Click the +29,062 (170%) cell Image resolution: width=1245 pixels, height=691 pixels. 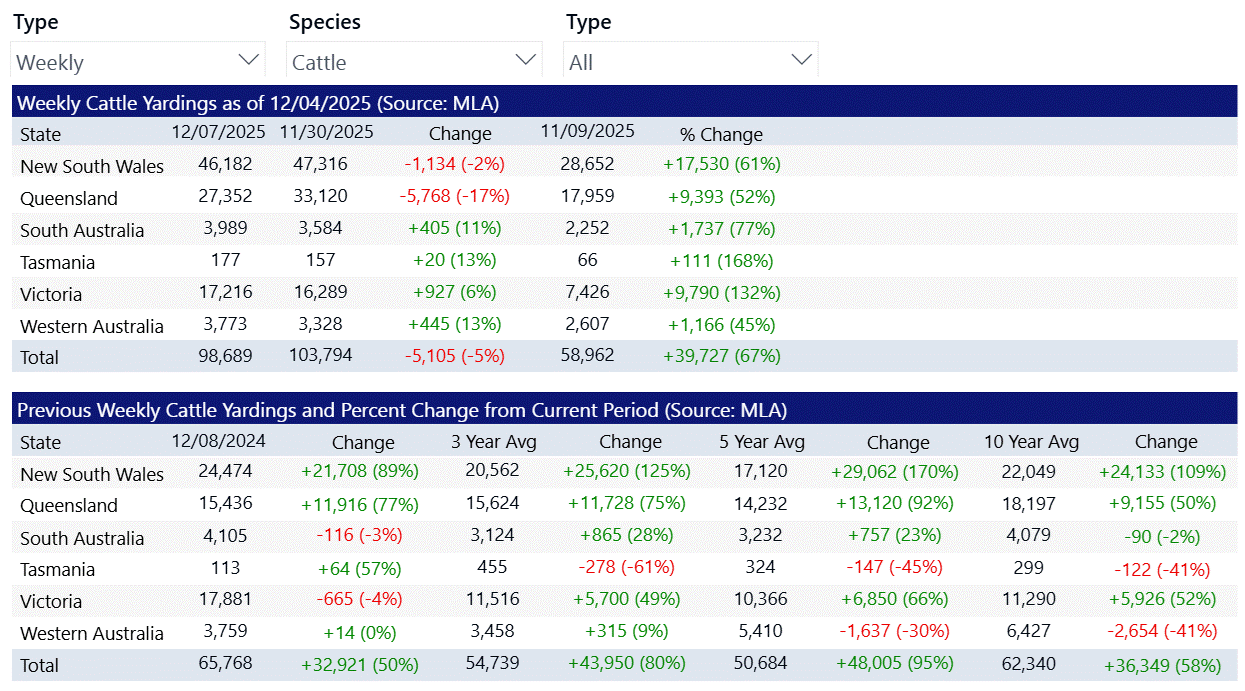[x=895, y=471]
